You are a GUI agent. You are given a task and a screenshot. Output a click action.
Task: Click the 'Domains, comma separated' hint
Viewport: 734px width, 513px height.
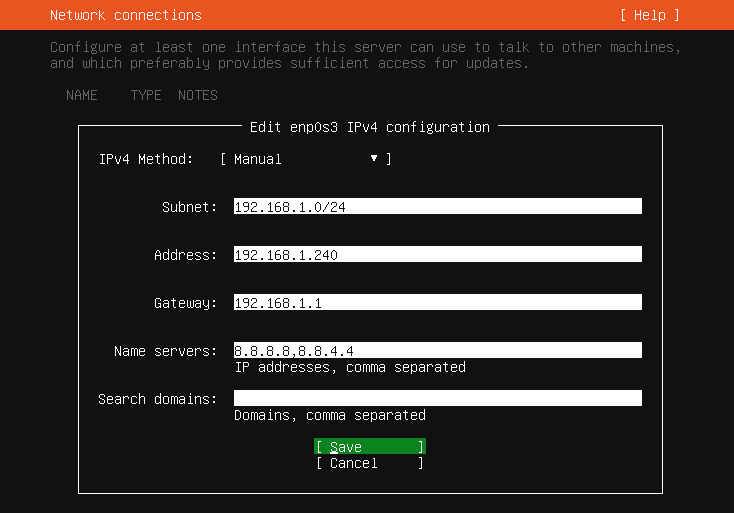click(x=330, y=415)
